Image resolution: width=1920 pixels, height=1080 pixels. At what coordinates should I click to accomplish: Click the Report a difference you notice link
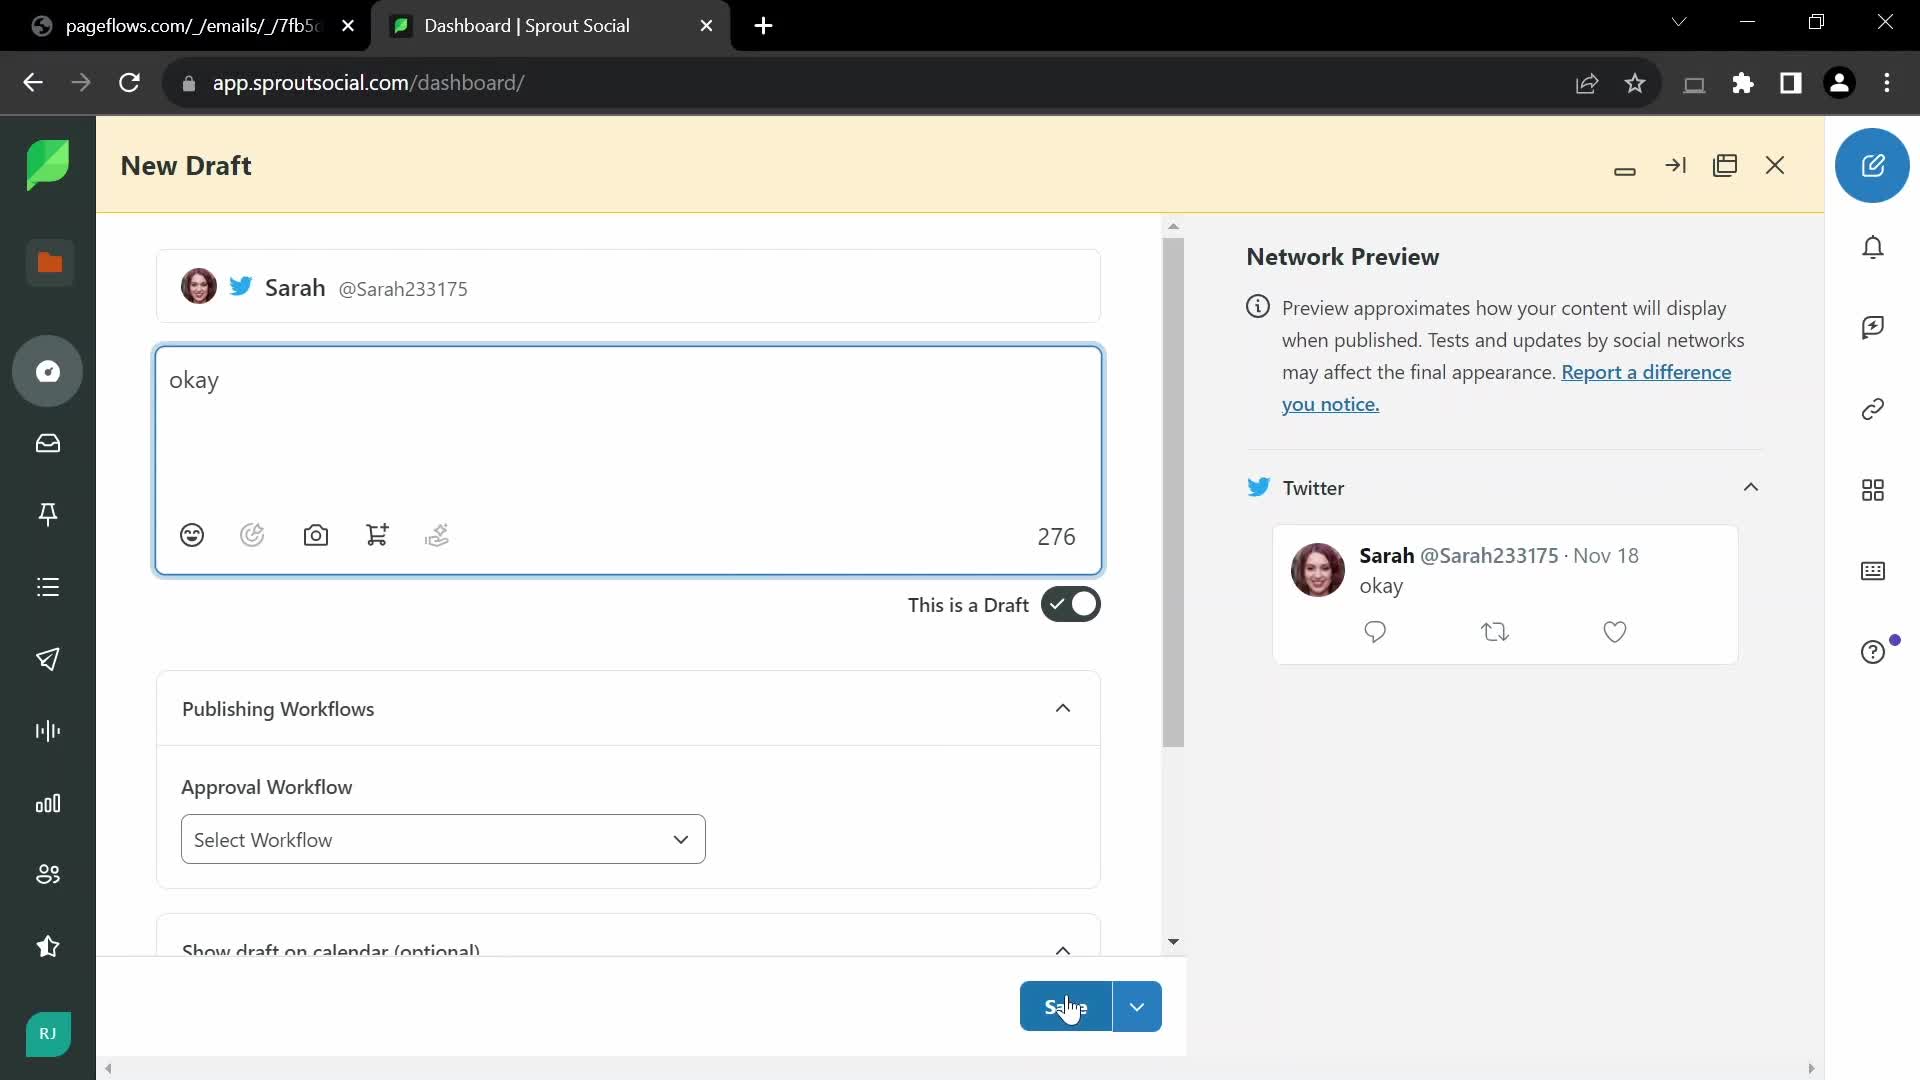click(x=1507, y=386)
